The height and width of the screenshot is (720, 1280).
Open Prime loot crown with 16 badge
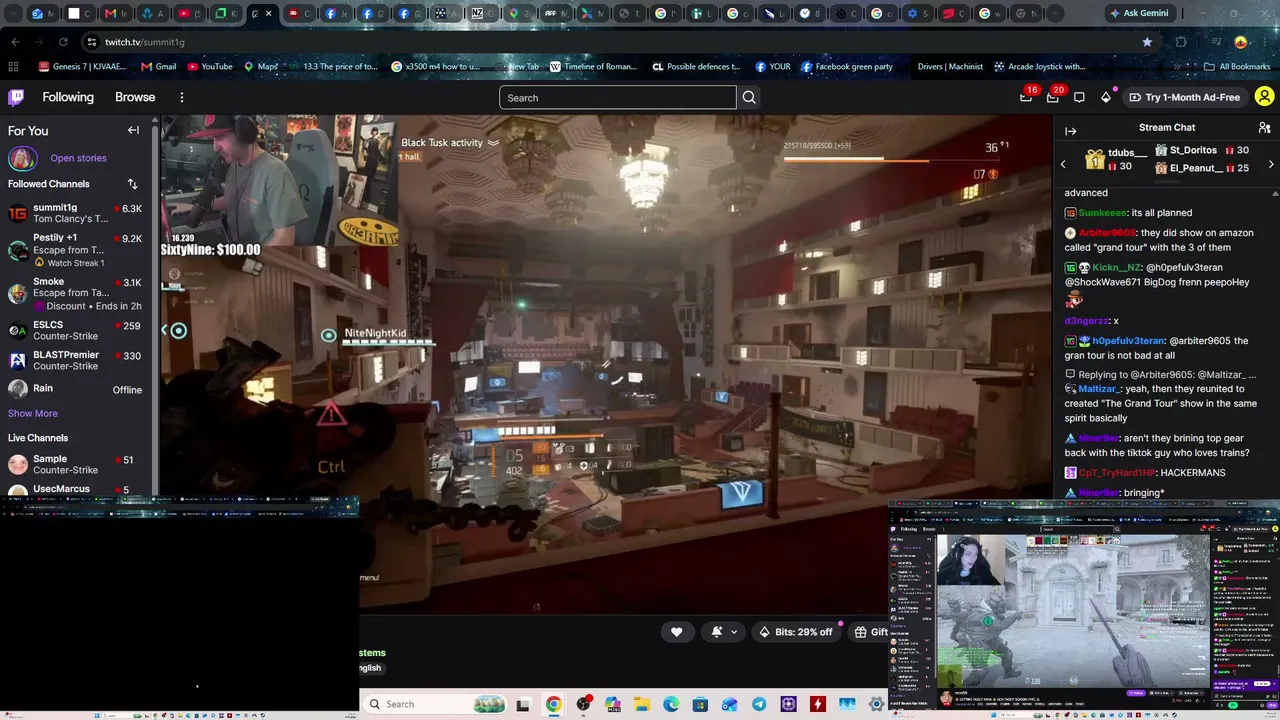point(1026,97)
